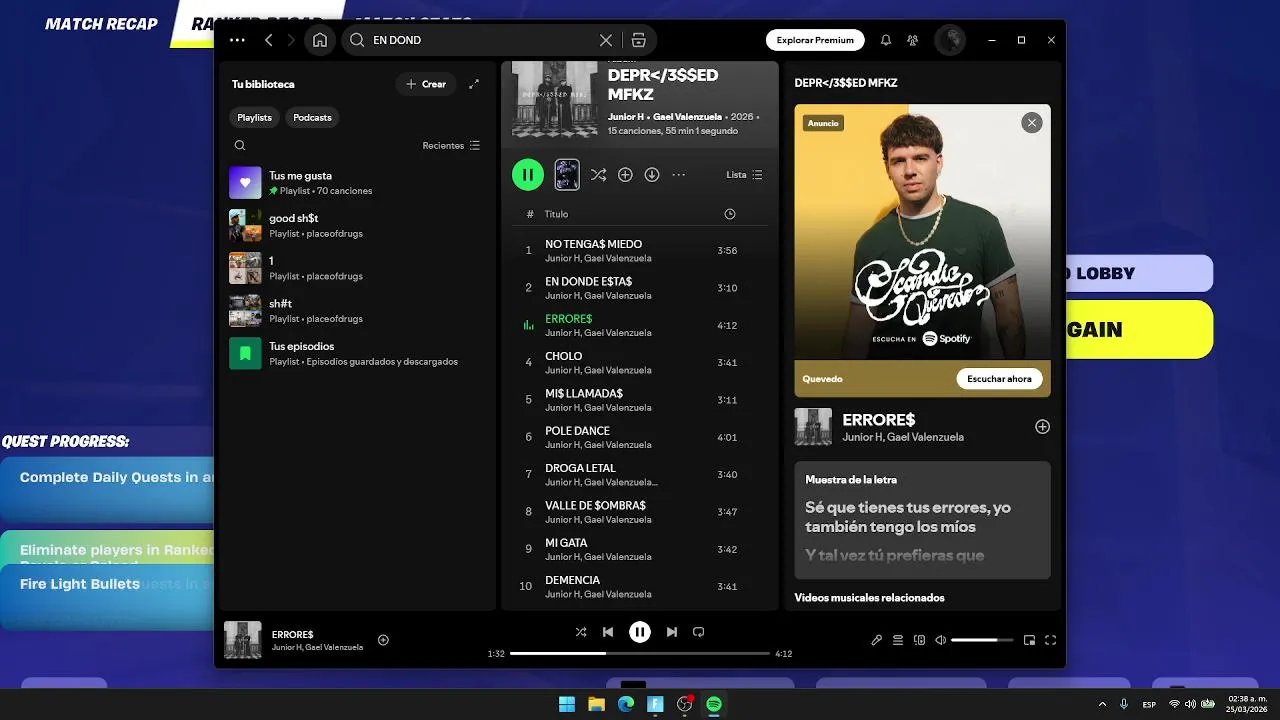Show hidden tray icons
The height and width of the screenshot is (720, 1280).
(1102, 704)
